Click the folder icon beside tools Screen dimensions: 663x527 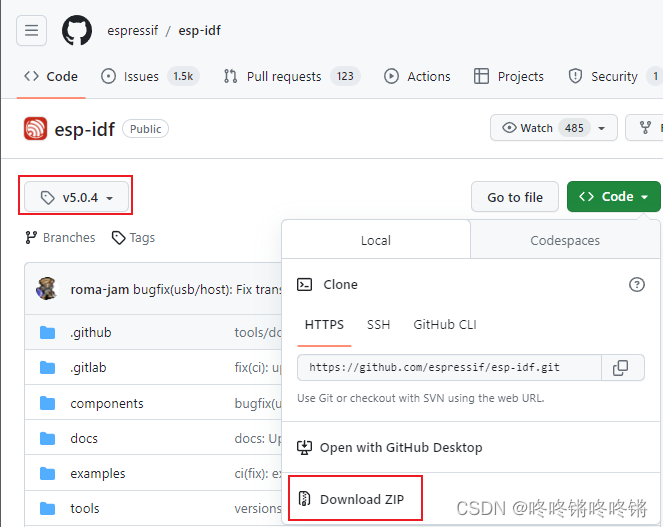pyautogui.click(x=47, y=508)
